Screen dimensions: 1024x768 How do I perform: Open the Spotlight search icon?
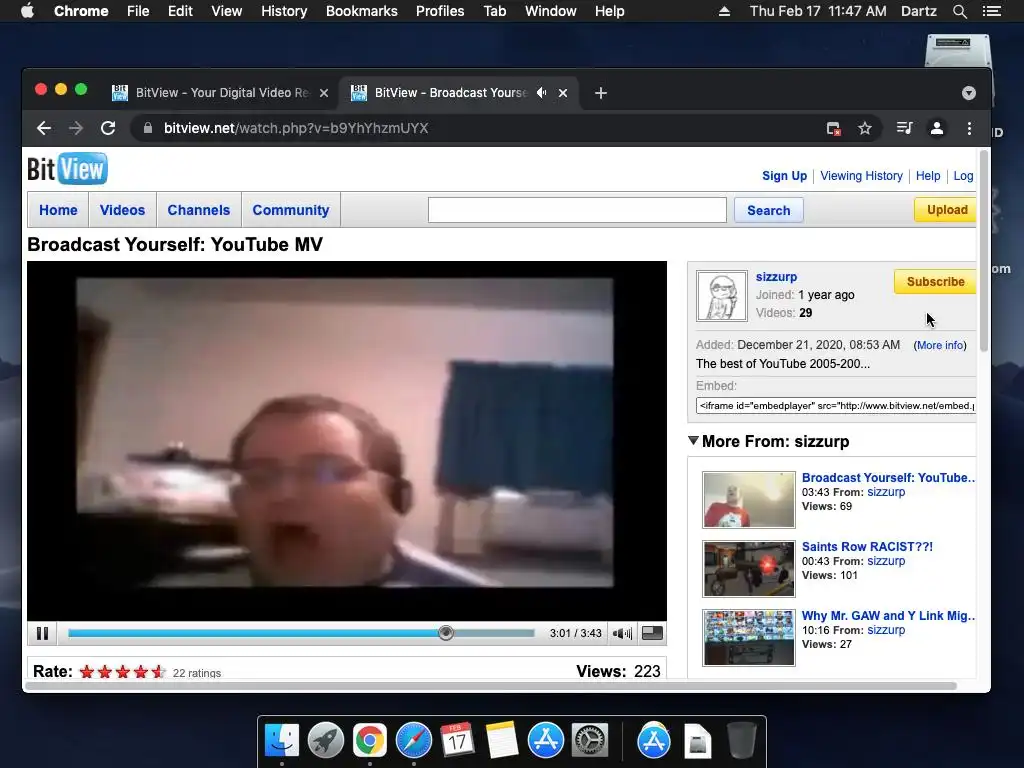[959, 11]
